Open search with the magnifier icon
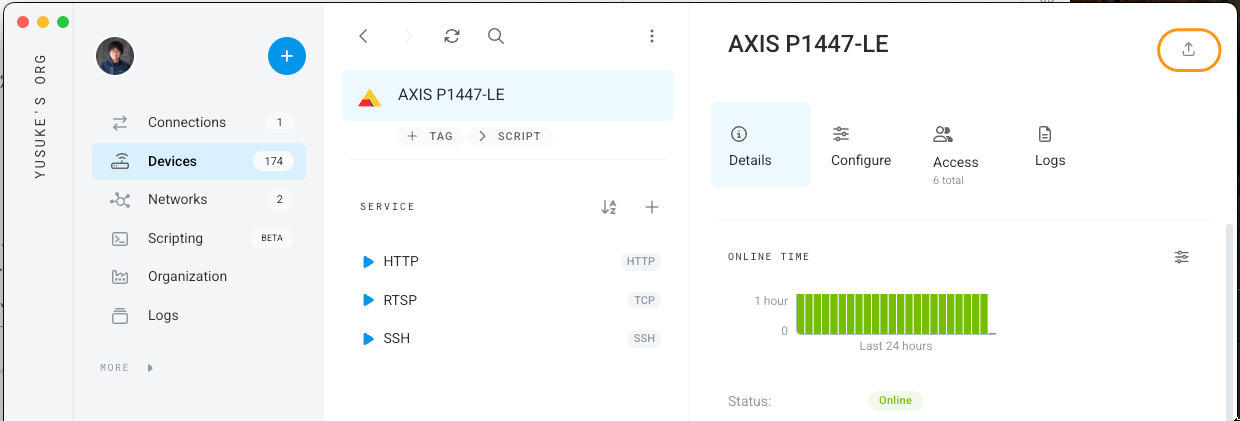1240x421 pixels. click(x=496, y=36)
